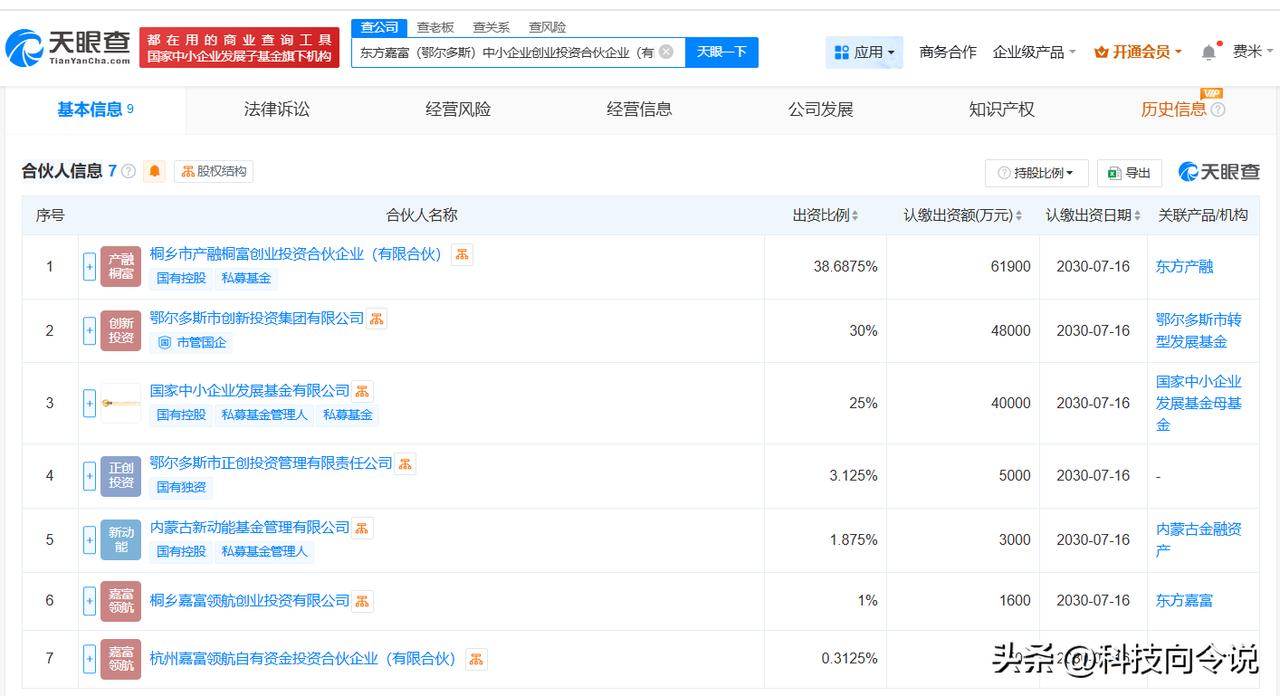The height and width of the screenshot is (696, 1280).
Task: Open the notification bell in the header
Action: click(1209, 52)
